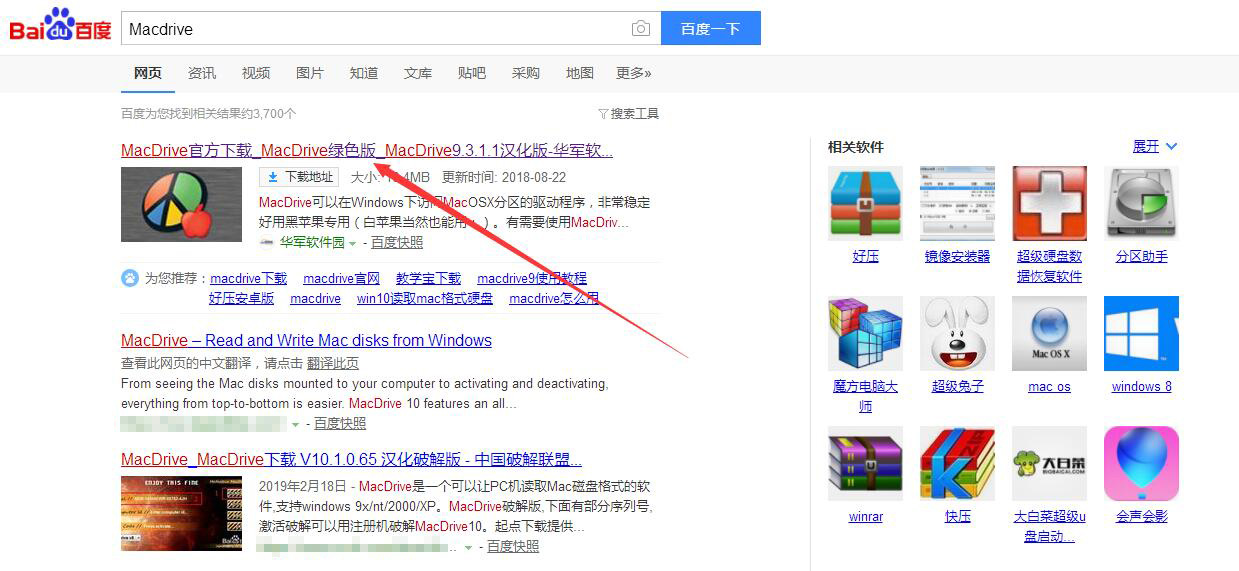
Task: Click 翻译此页 translate link
Action: click(333, 363)
